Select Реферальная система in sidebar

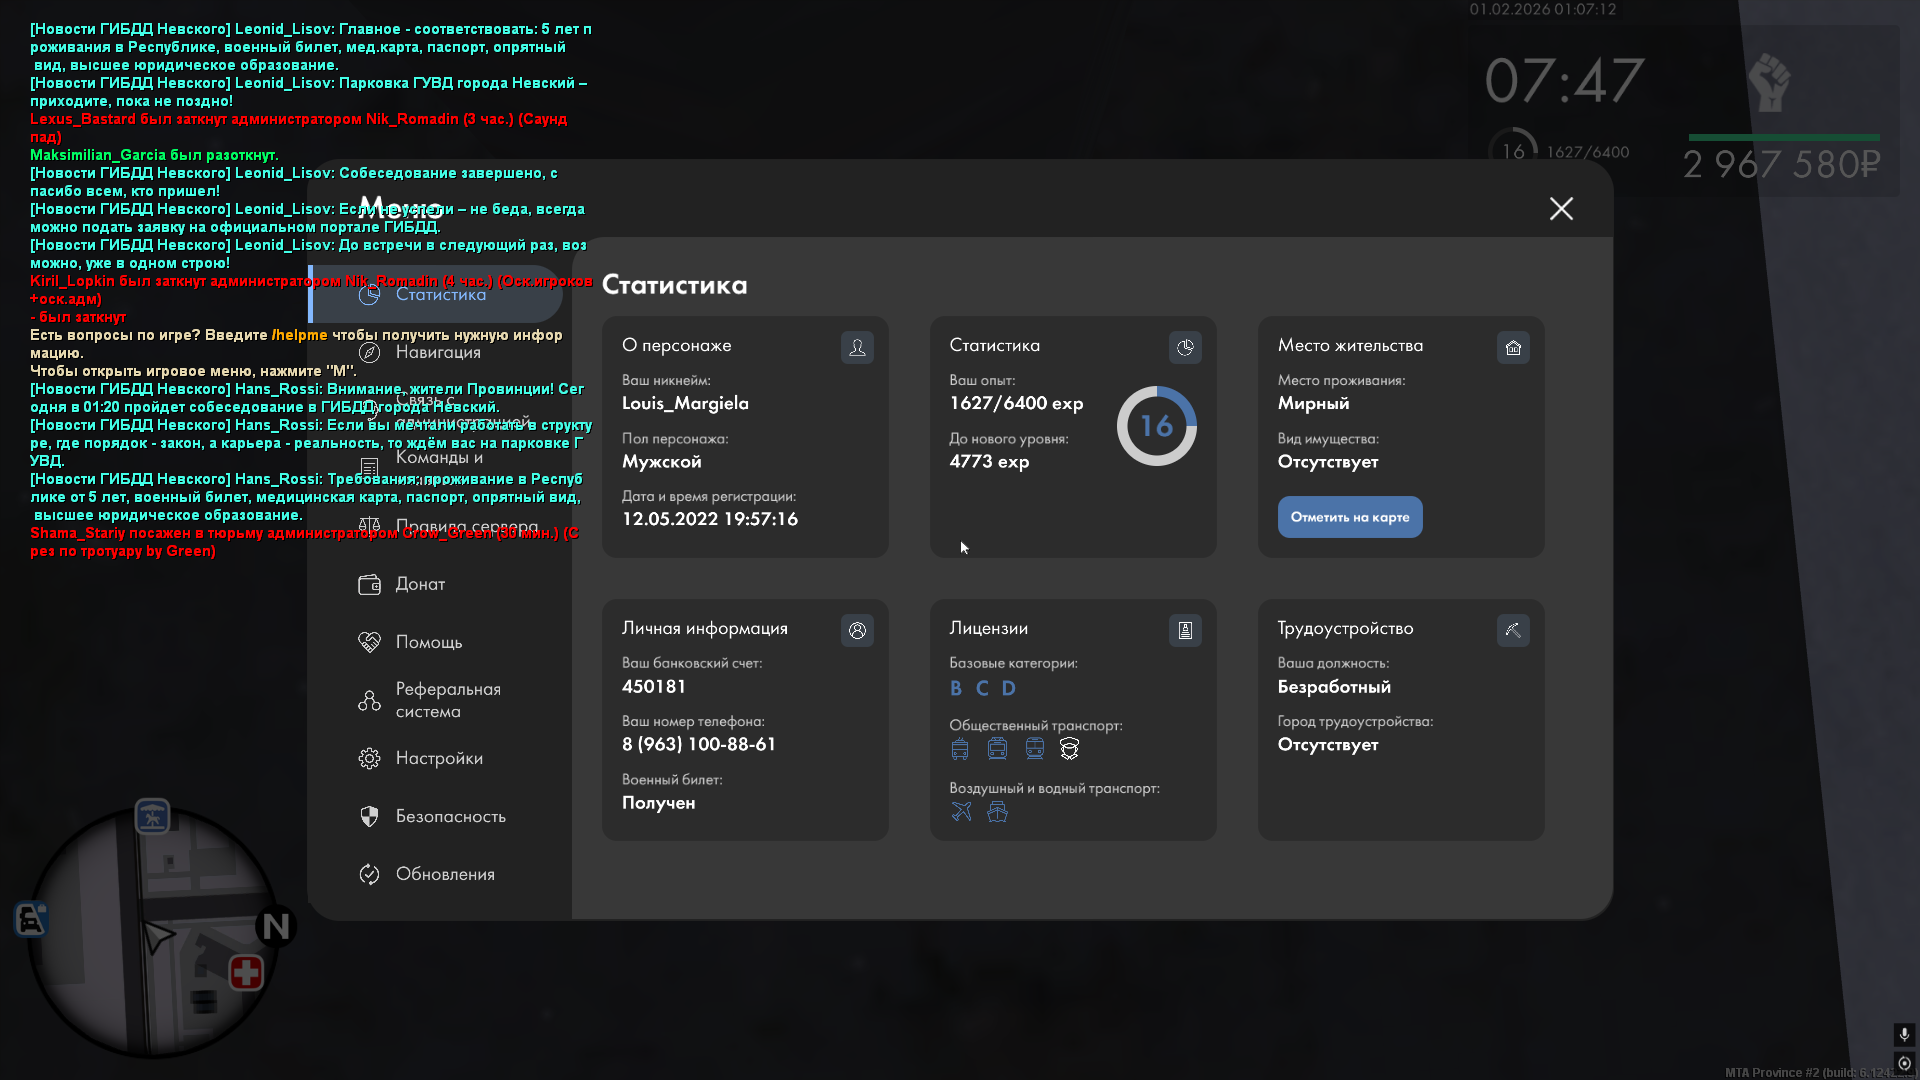446,700
